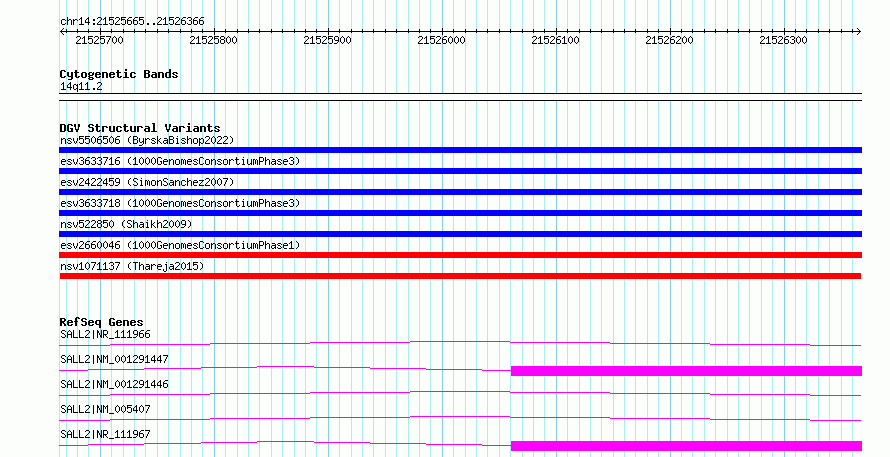Viewport: 890px width, 457px height.
Task: Click ruler position 21526100
Action: [556, 40]
